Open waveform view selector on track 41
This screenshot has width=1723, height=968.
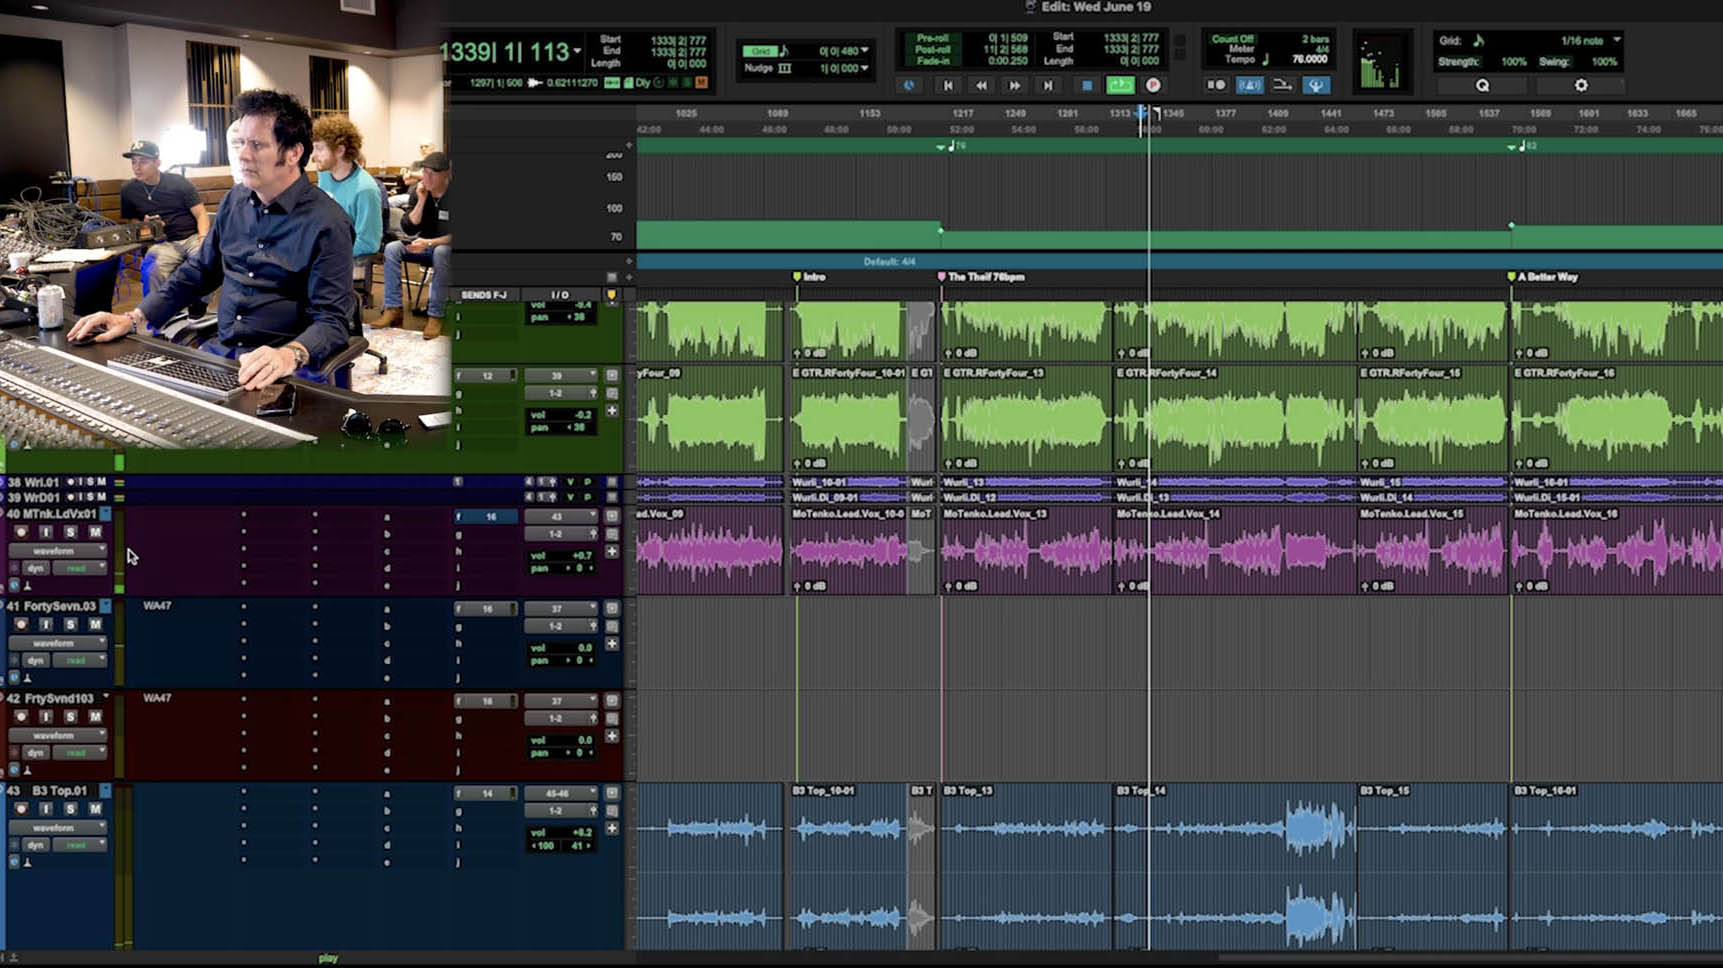58,643
